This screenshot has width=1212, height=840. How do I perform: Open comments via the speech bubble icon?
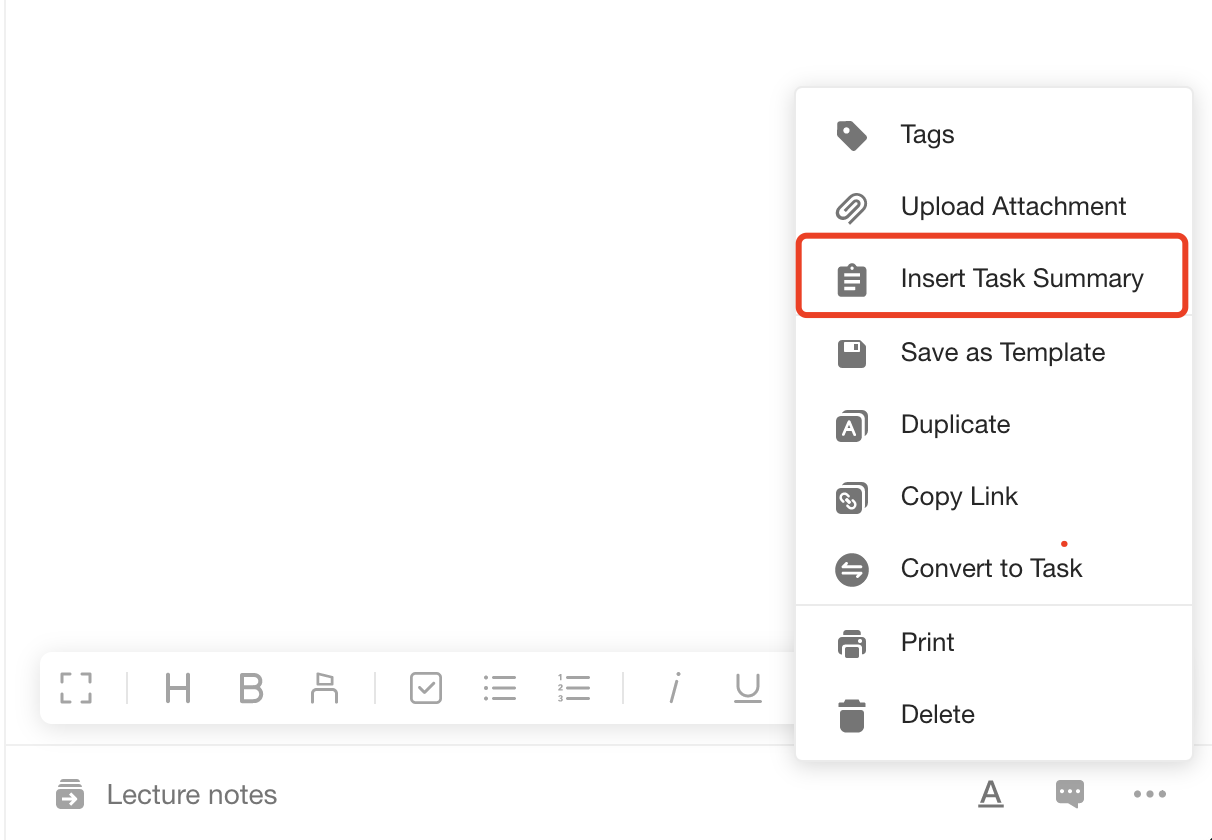point(1069,793)
